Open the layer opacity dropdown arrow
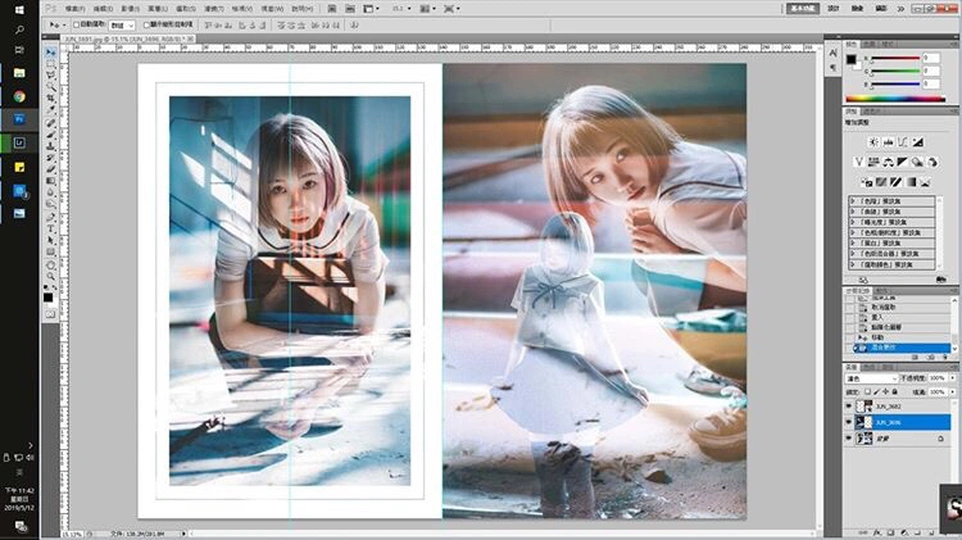The image size is (962, 540). coord(950,379)
